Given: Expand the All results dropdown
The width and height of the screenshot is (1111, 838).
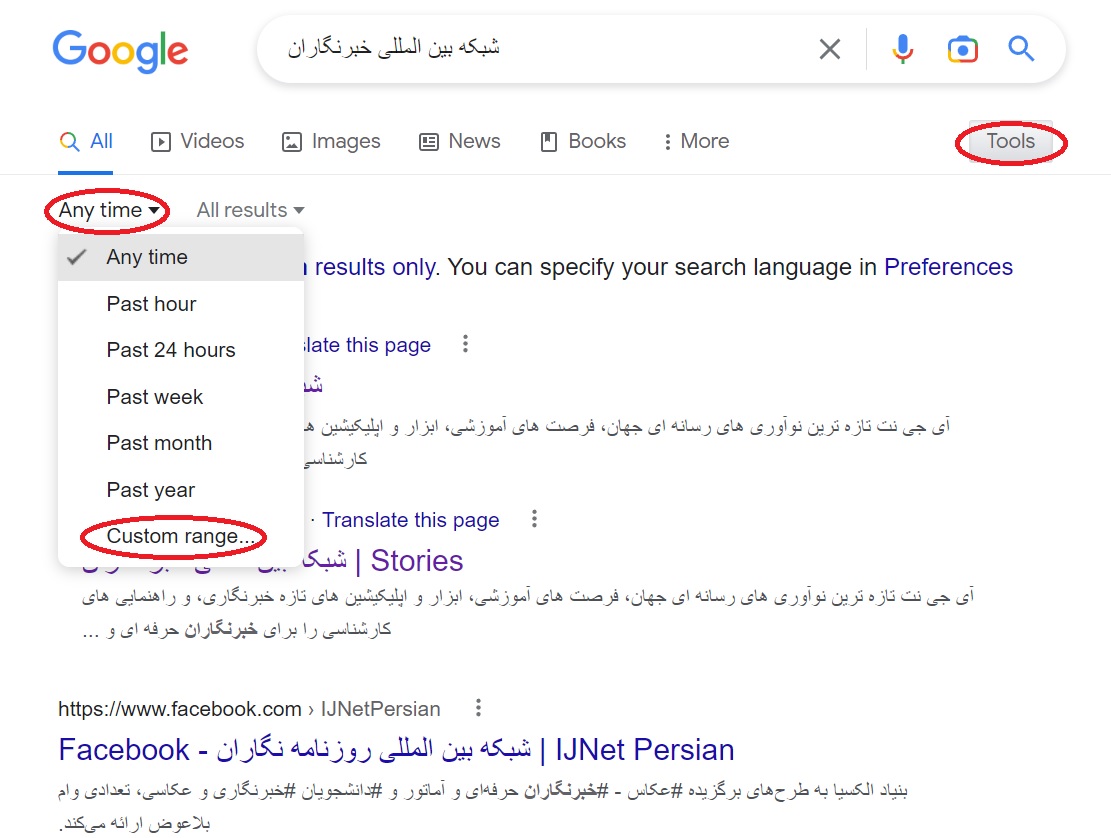Looking at the screenshot, I should point(250,210).
